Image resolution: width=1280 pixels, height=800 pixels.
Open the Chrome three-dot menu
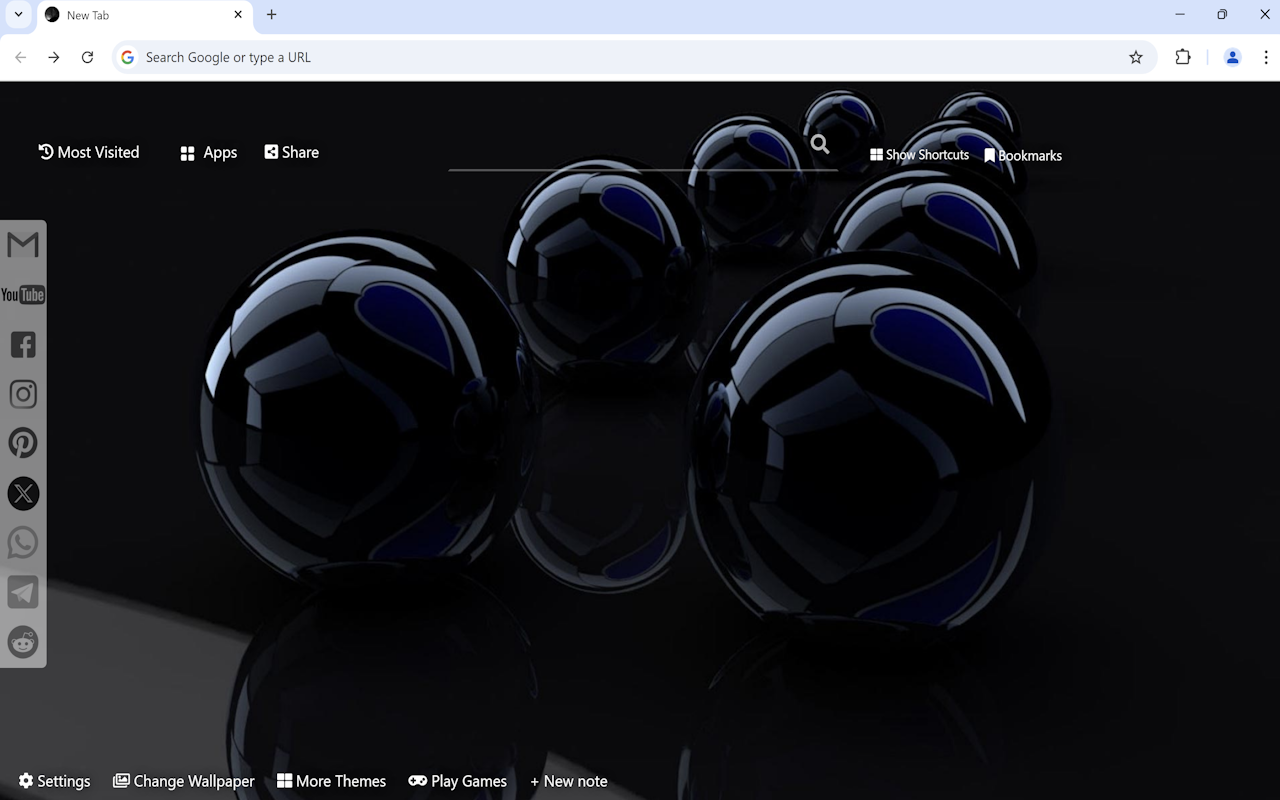pos(1266,57)
